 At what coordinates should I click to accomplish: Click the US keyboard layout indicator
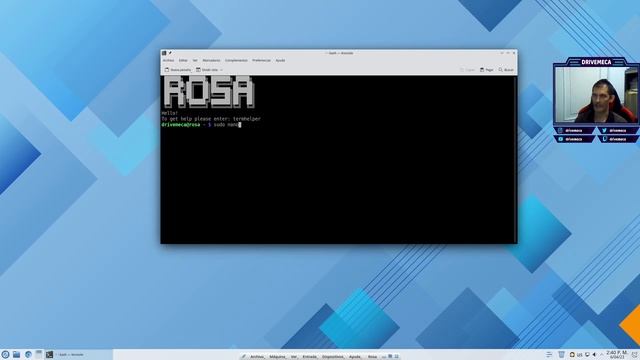click(x=580, y=355)
